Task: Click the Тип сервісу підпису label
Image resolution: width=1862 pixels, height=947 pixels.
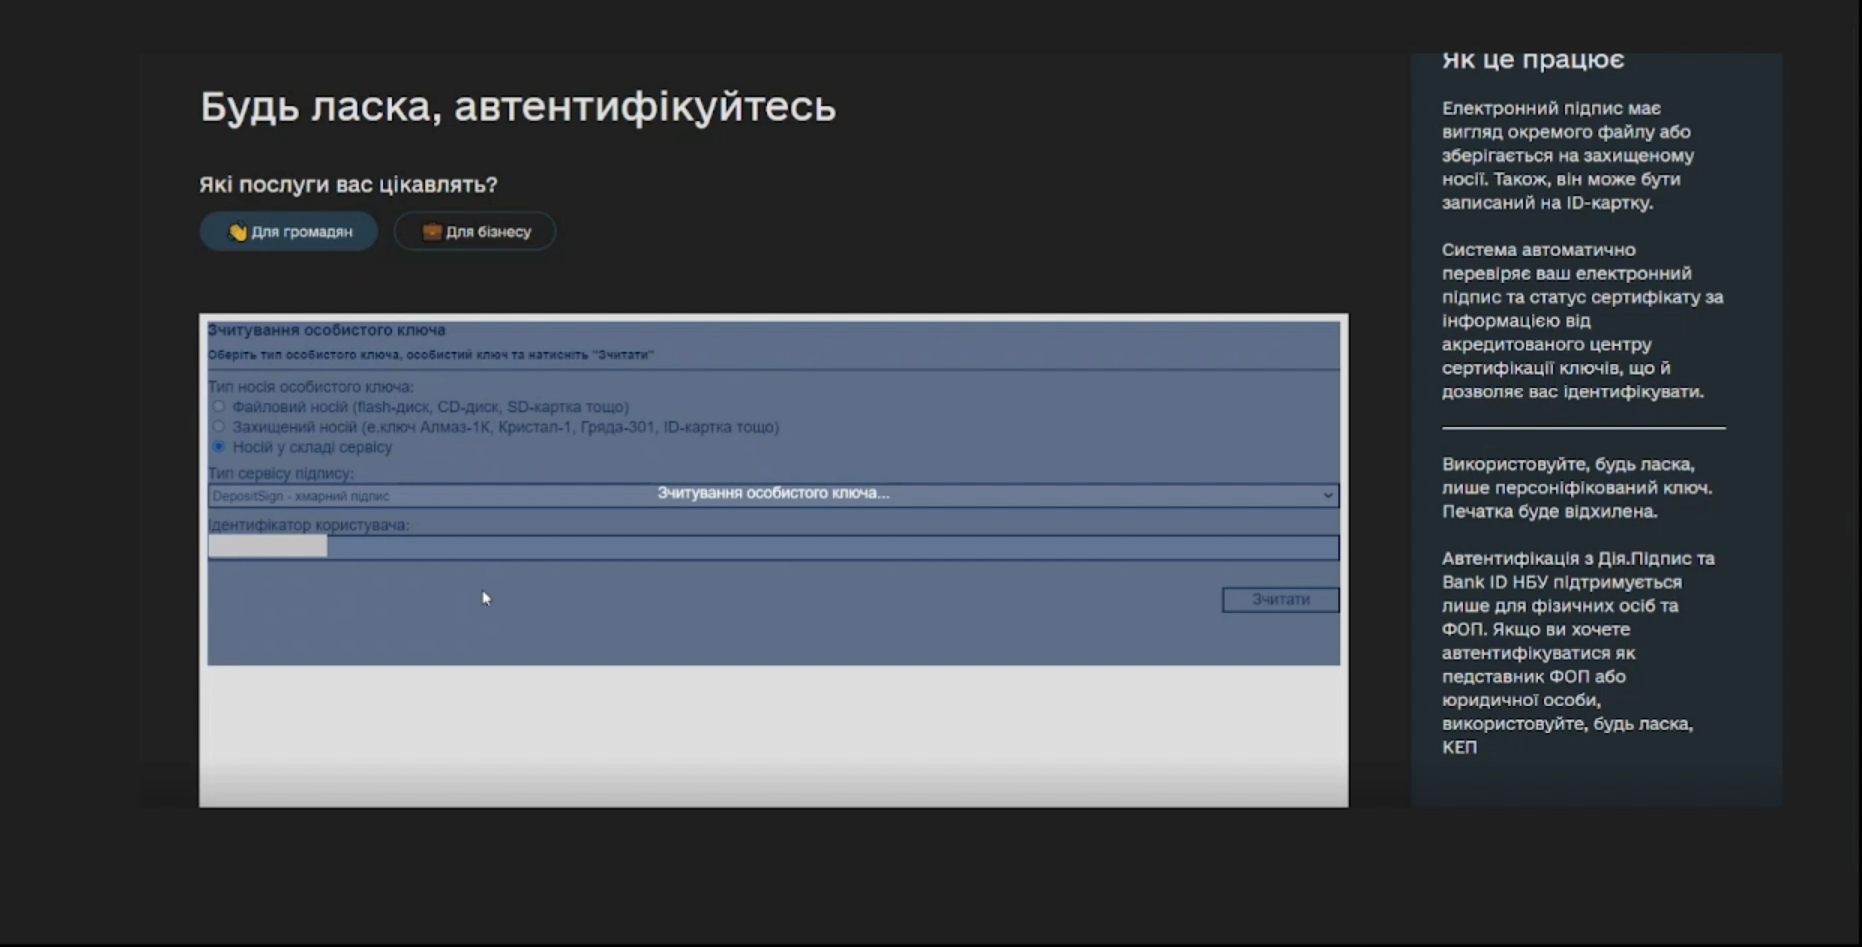Action: click(281, 473)
